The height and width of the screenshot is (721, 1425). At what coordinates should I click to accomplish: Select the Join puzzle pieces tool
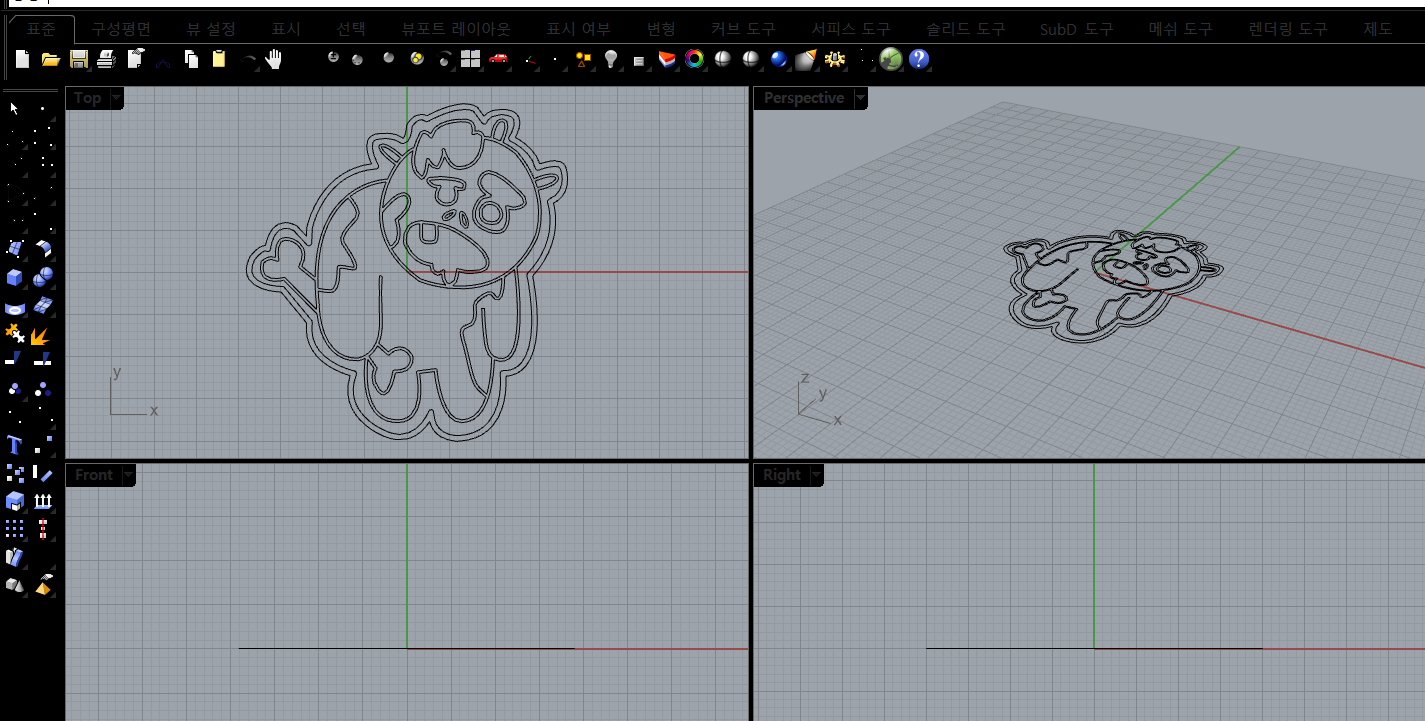[x=14, y=333]
